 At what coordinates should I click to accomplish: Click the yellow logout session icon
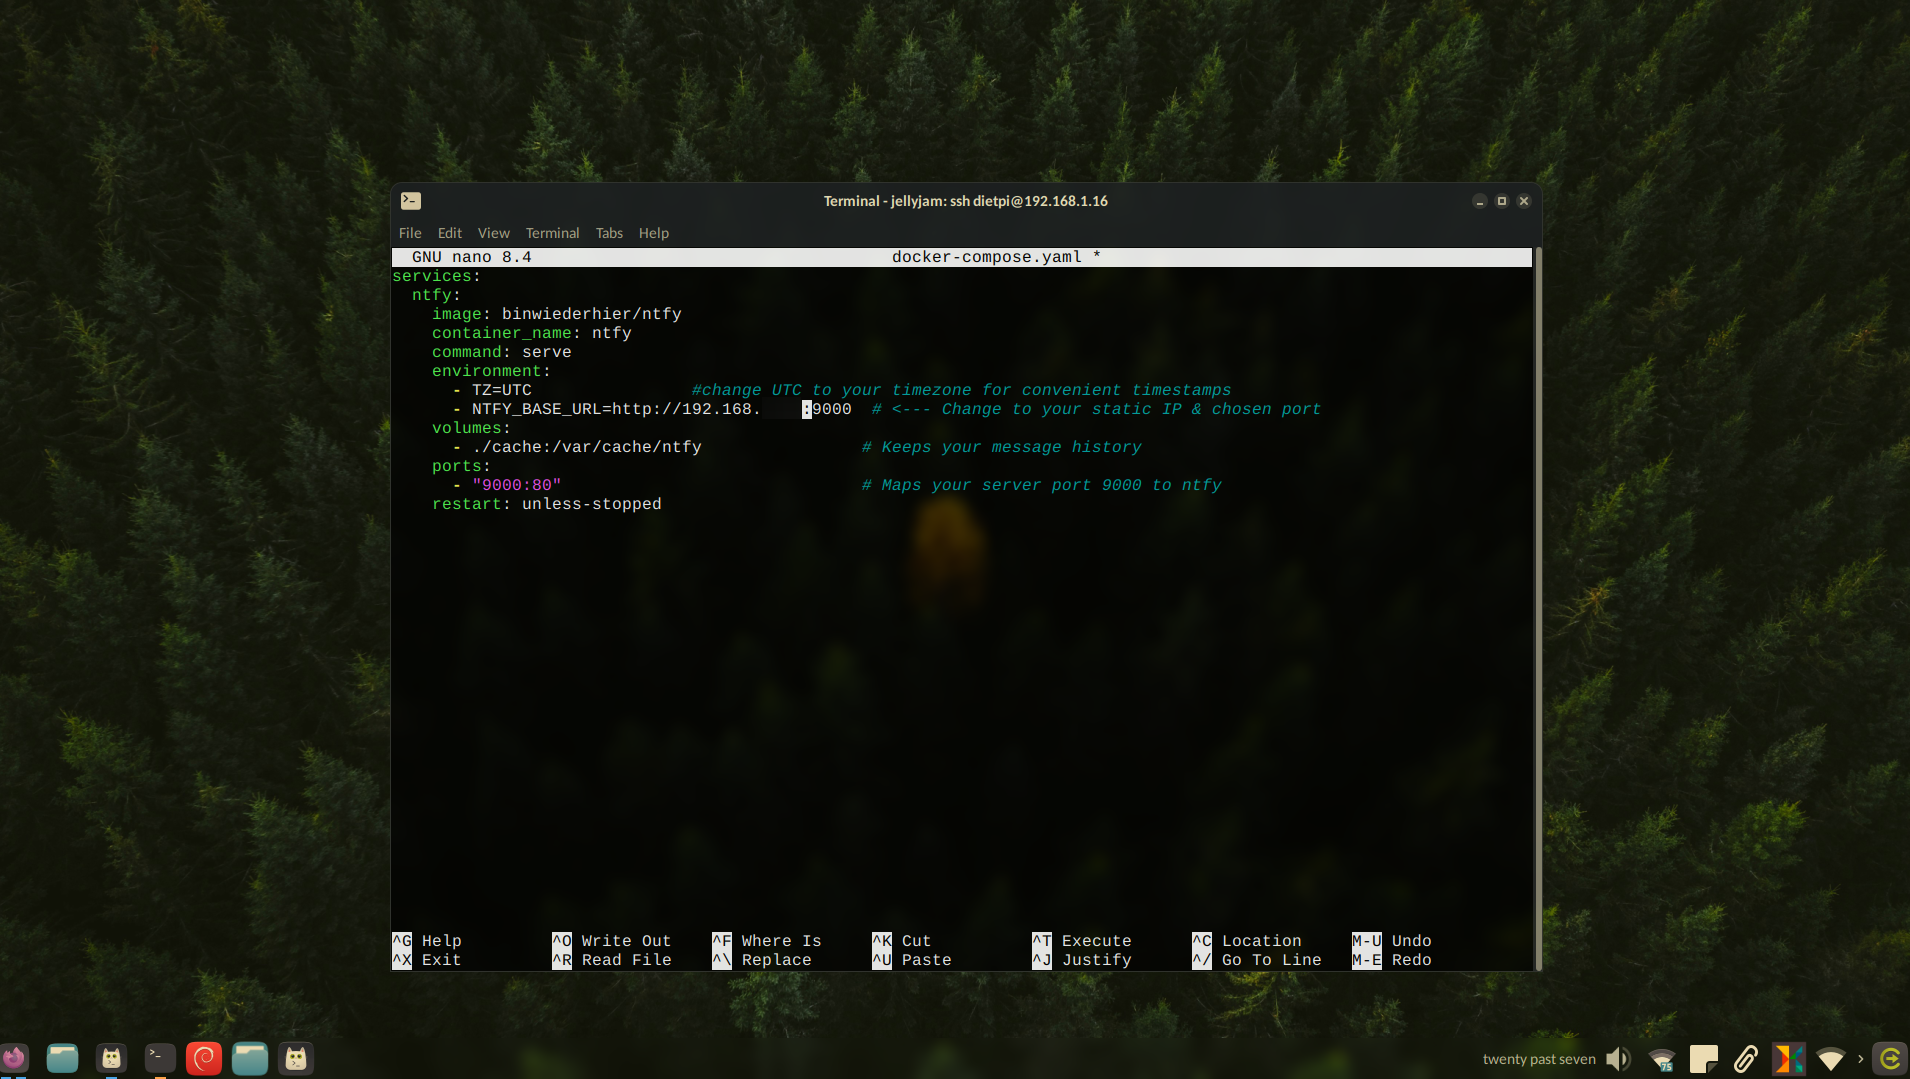tap(1890, 1059)
